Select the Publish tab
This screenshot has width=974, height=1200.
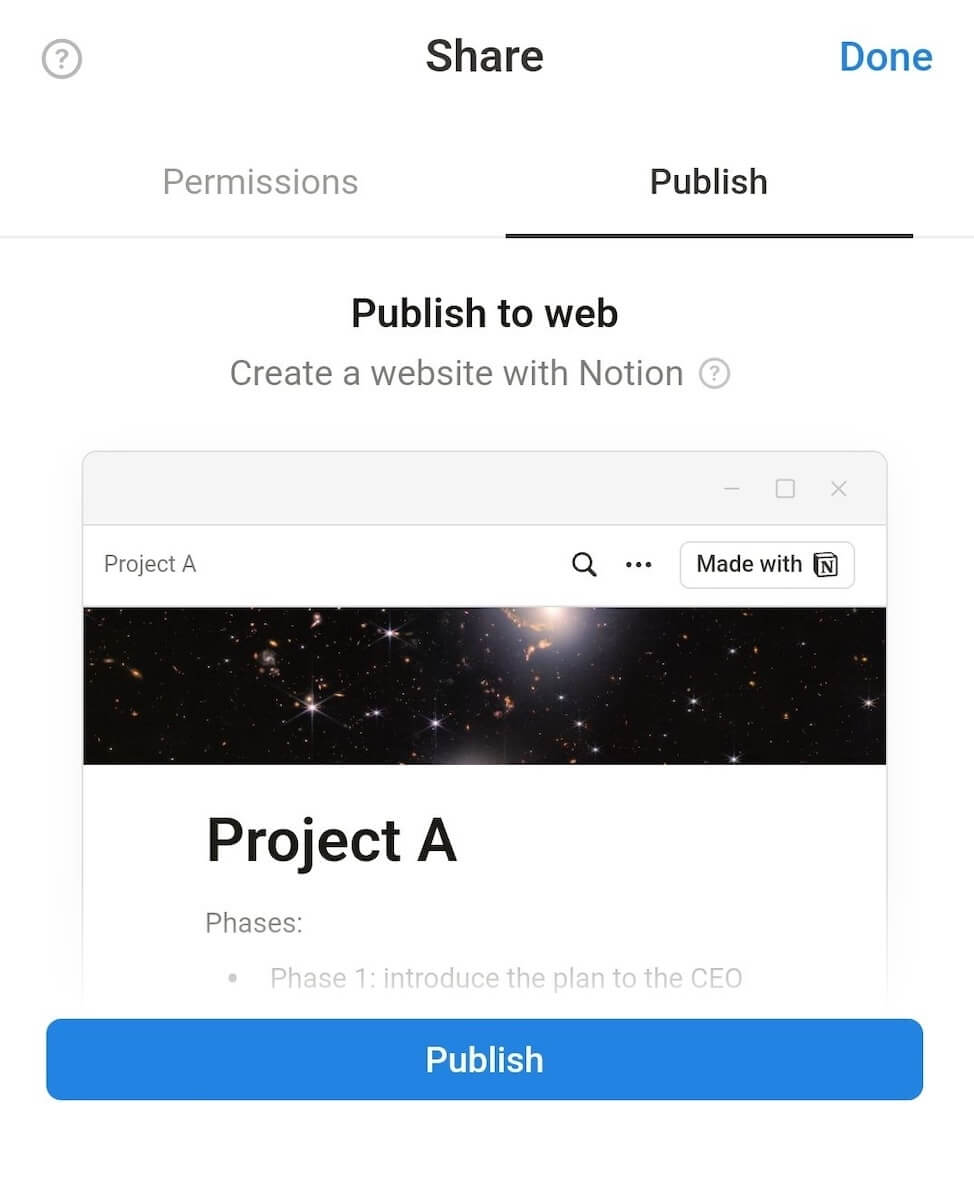(x=708, y=182)
